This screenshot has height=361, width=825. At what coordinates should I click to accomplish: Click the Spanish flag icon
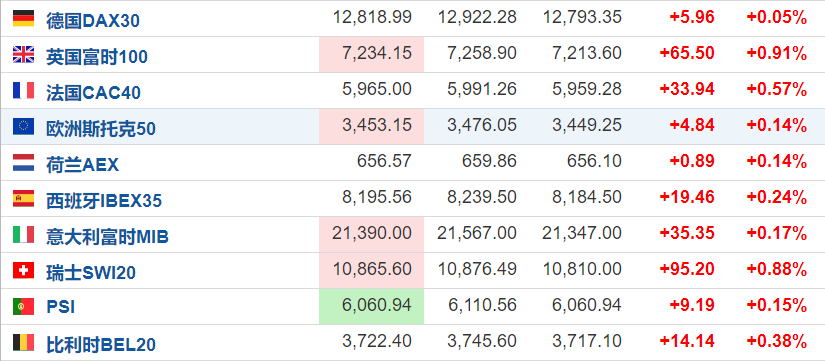pyautogui.click(x=24, y=198)
